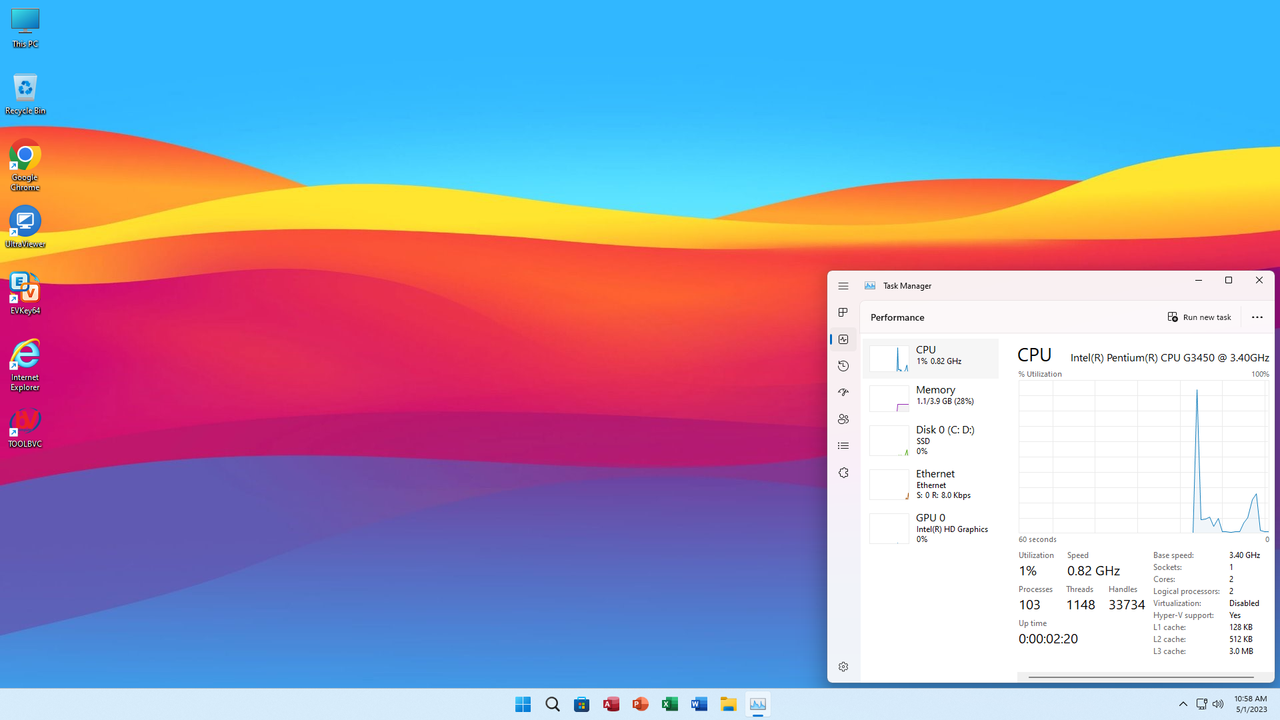Select the Memory performance entry

click(x=931, y=398)
